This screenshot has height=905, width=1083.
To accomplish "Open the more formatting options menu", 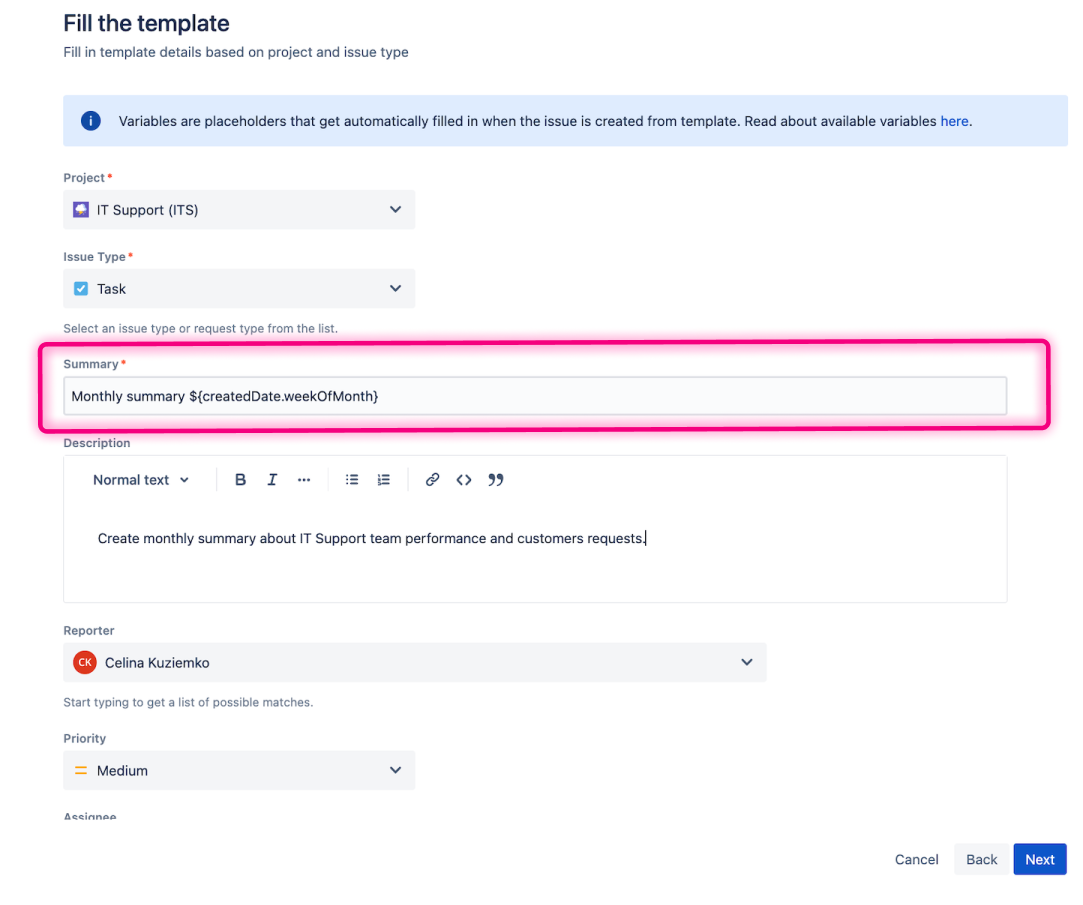I will (x=304, y=479).
